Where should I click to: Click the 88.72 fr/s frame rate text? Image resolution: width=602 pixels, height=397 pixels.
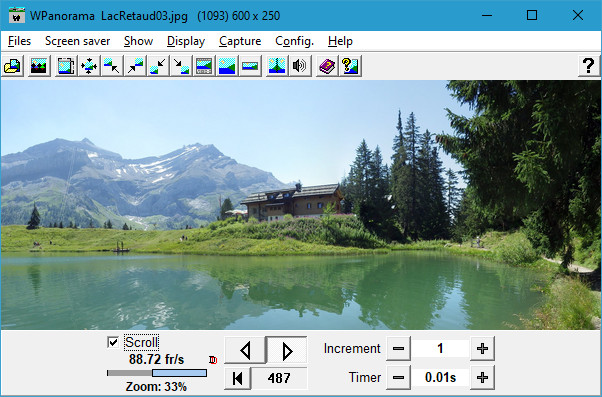(157, 360)
